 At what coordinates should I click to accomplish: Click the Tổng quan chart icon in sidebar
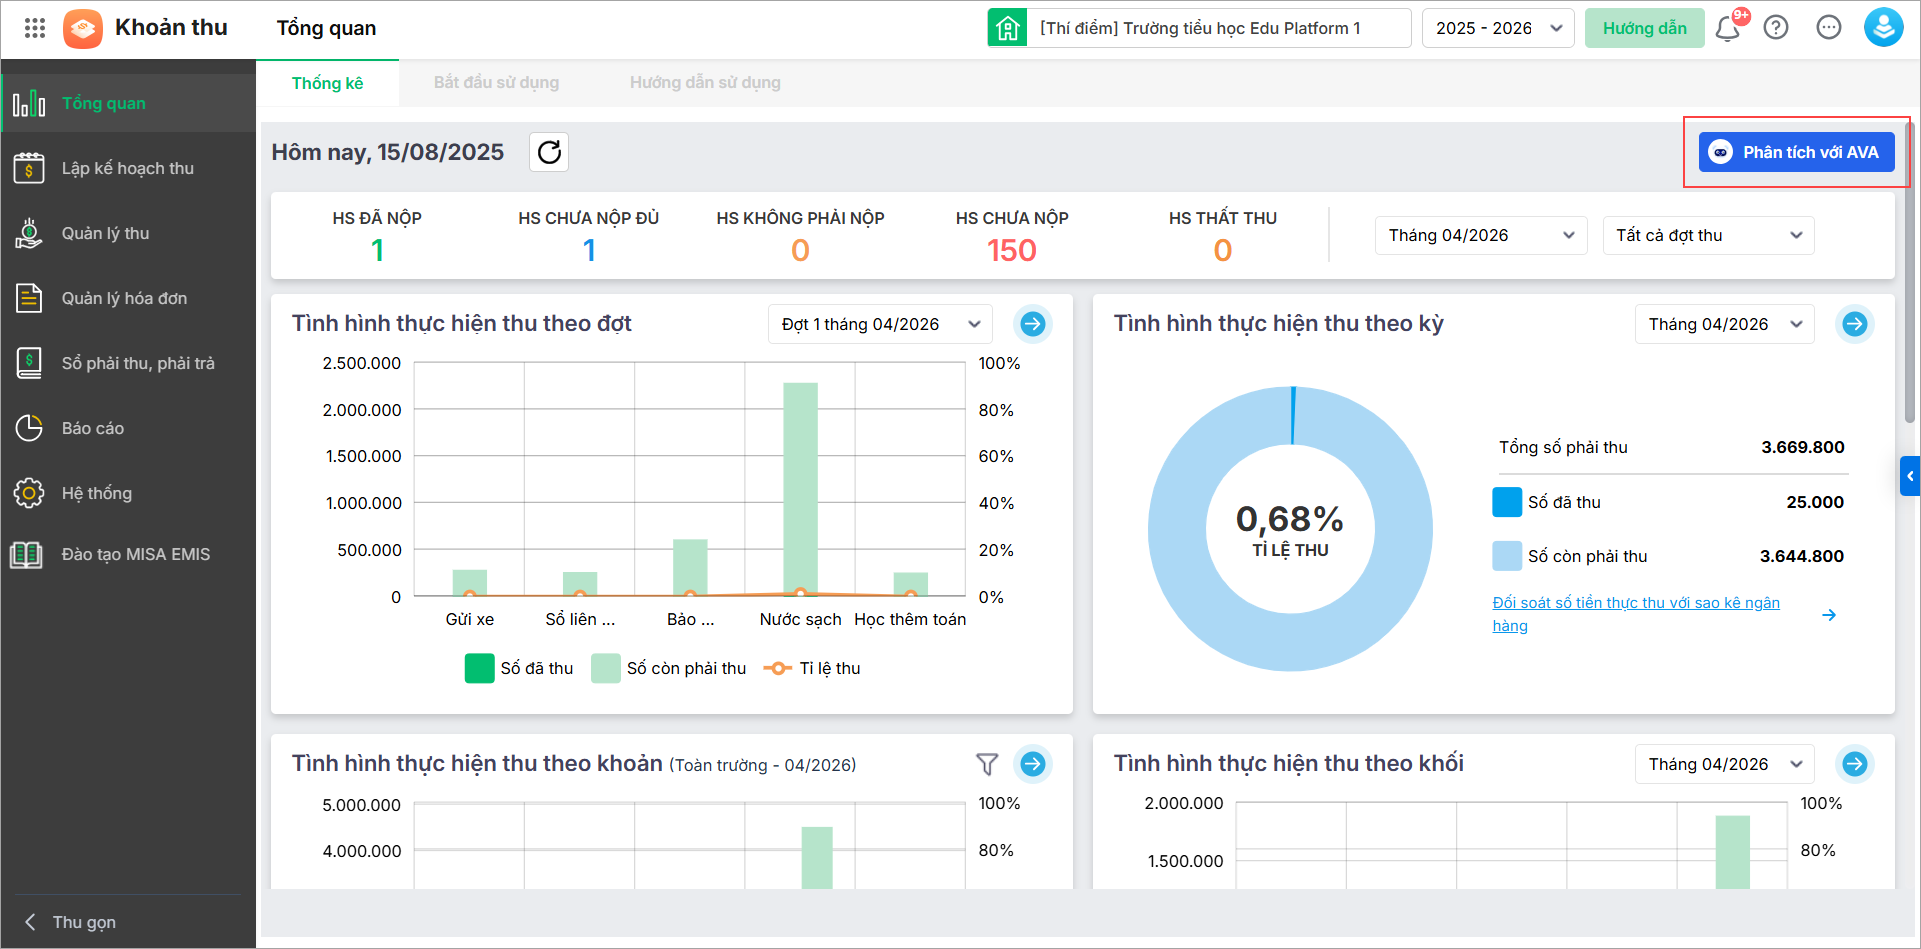[x=29, y=103]
